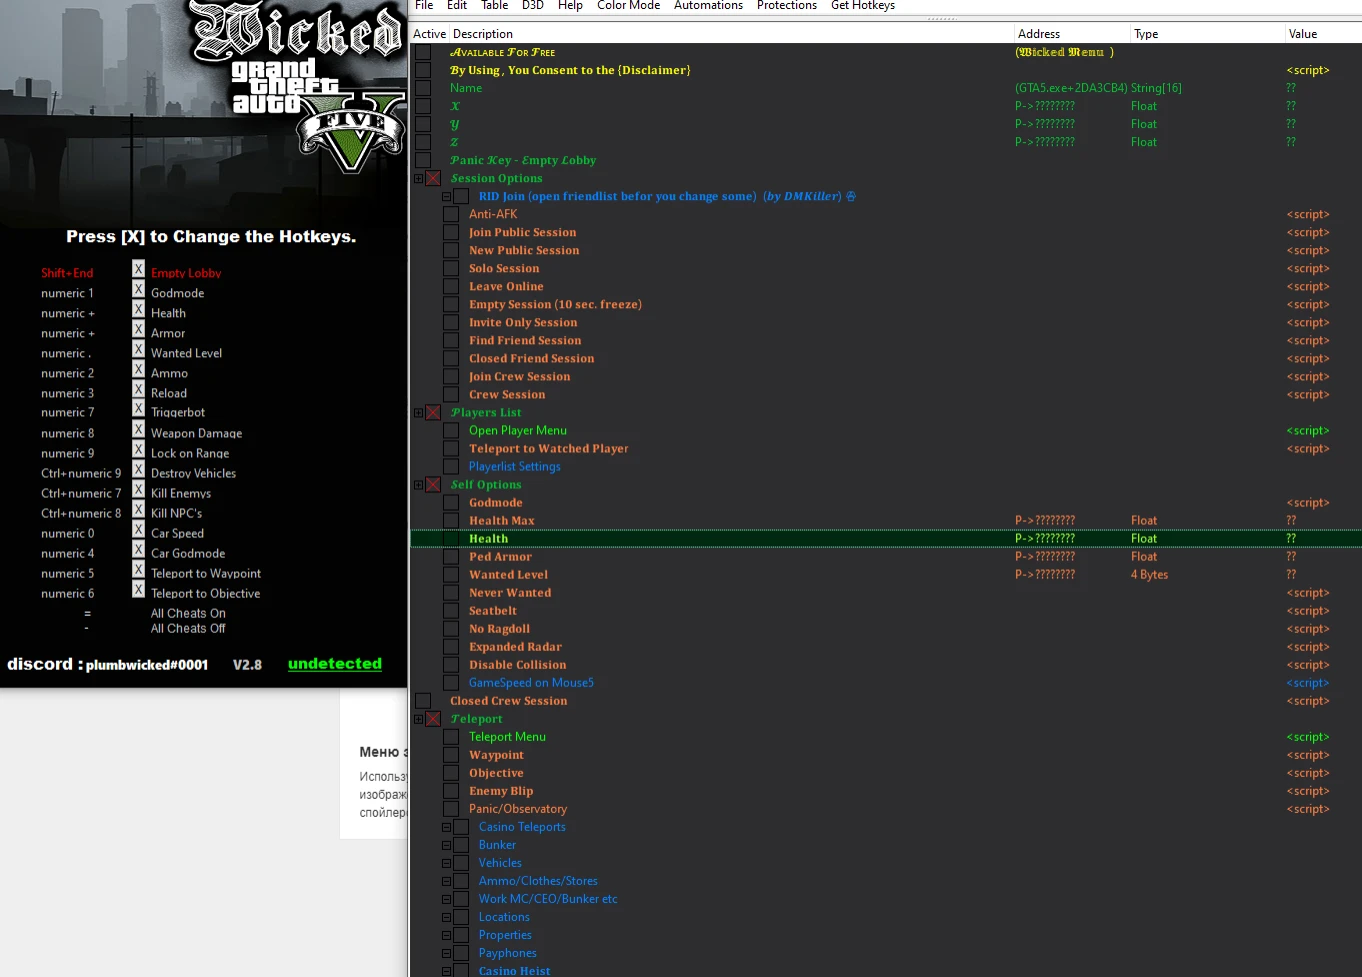Click the lock icon after RID Join entry
Screen dimensions: 1362x977
tap(851, 196)
